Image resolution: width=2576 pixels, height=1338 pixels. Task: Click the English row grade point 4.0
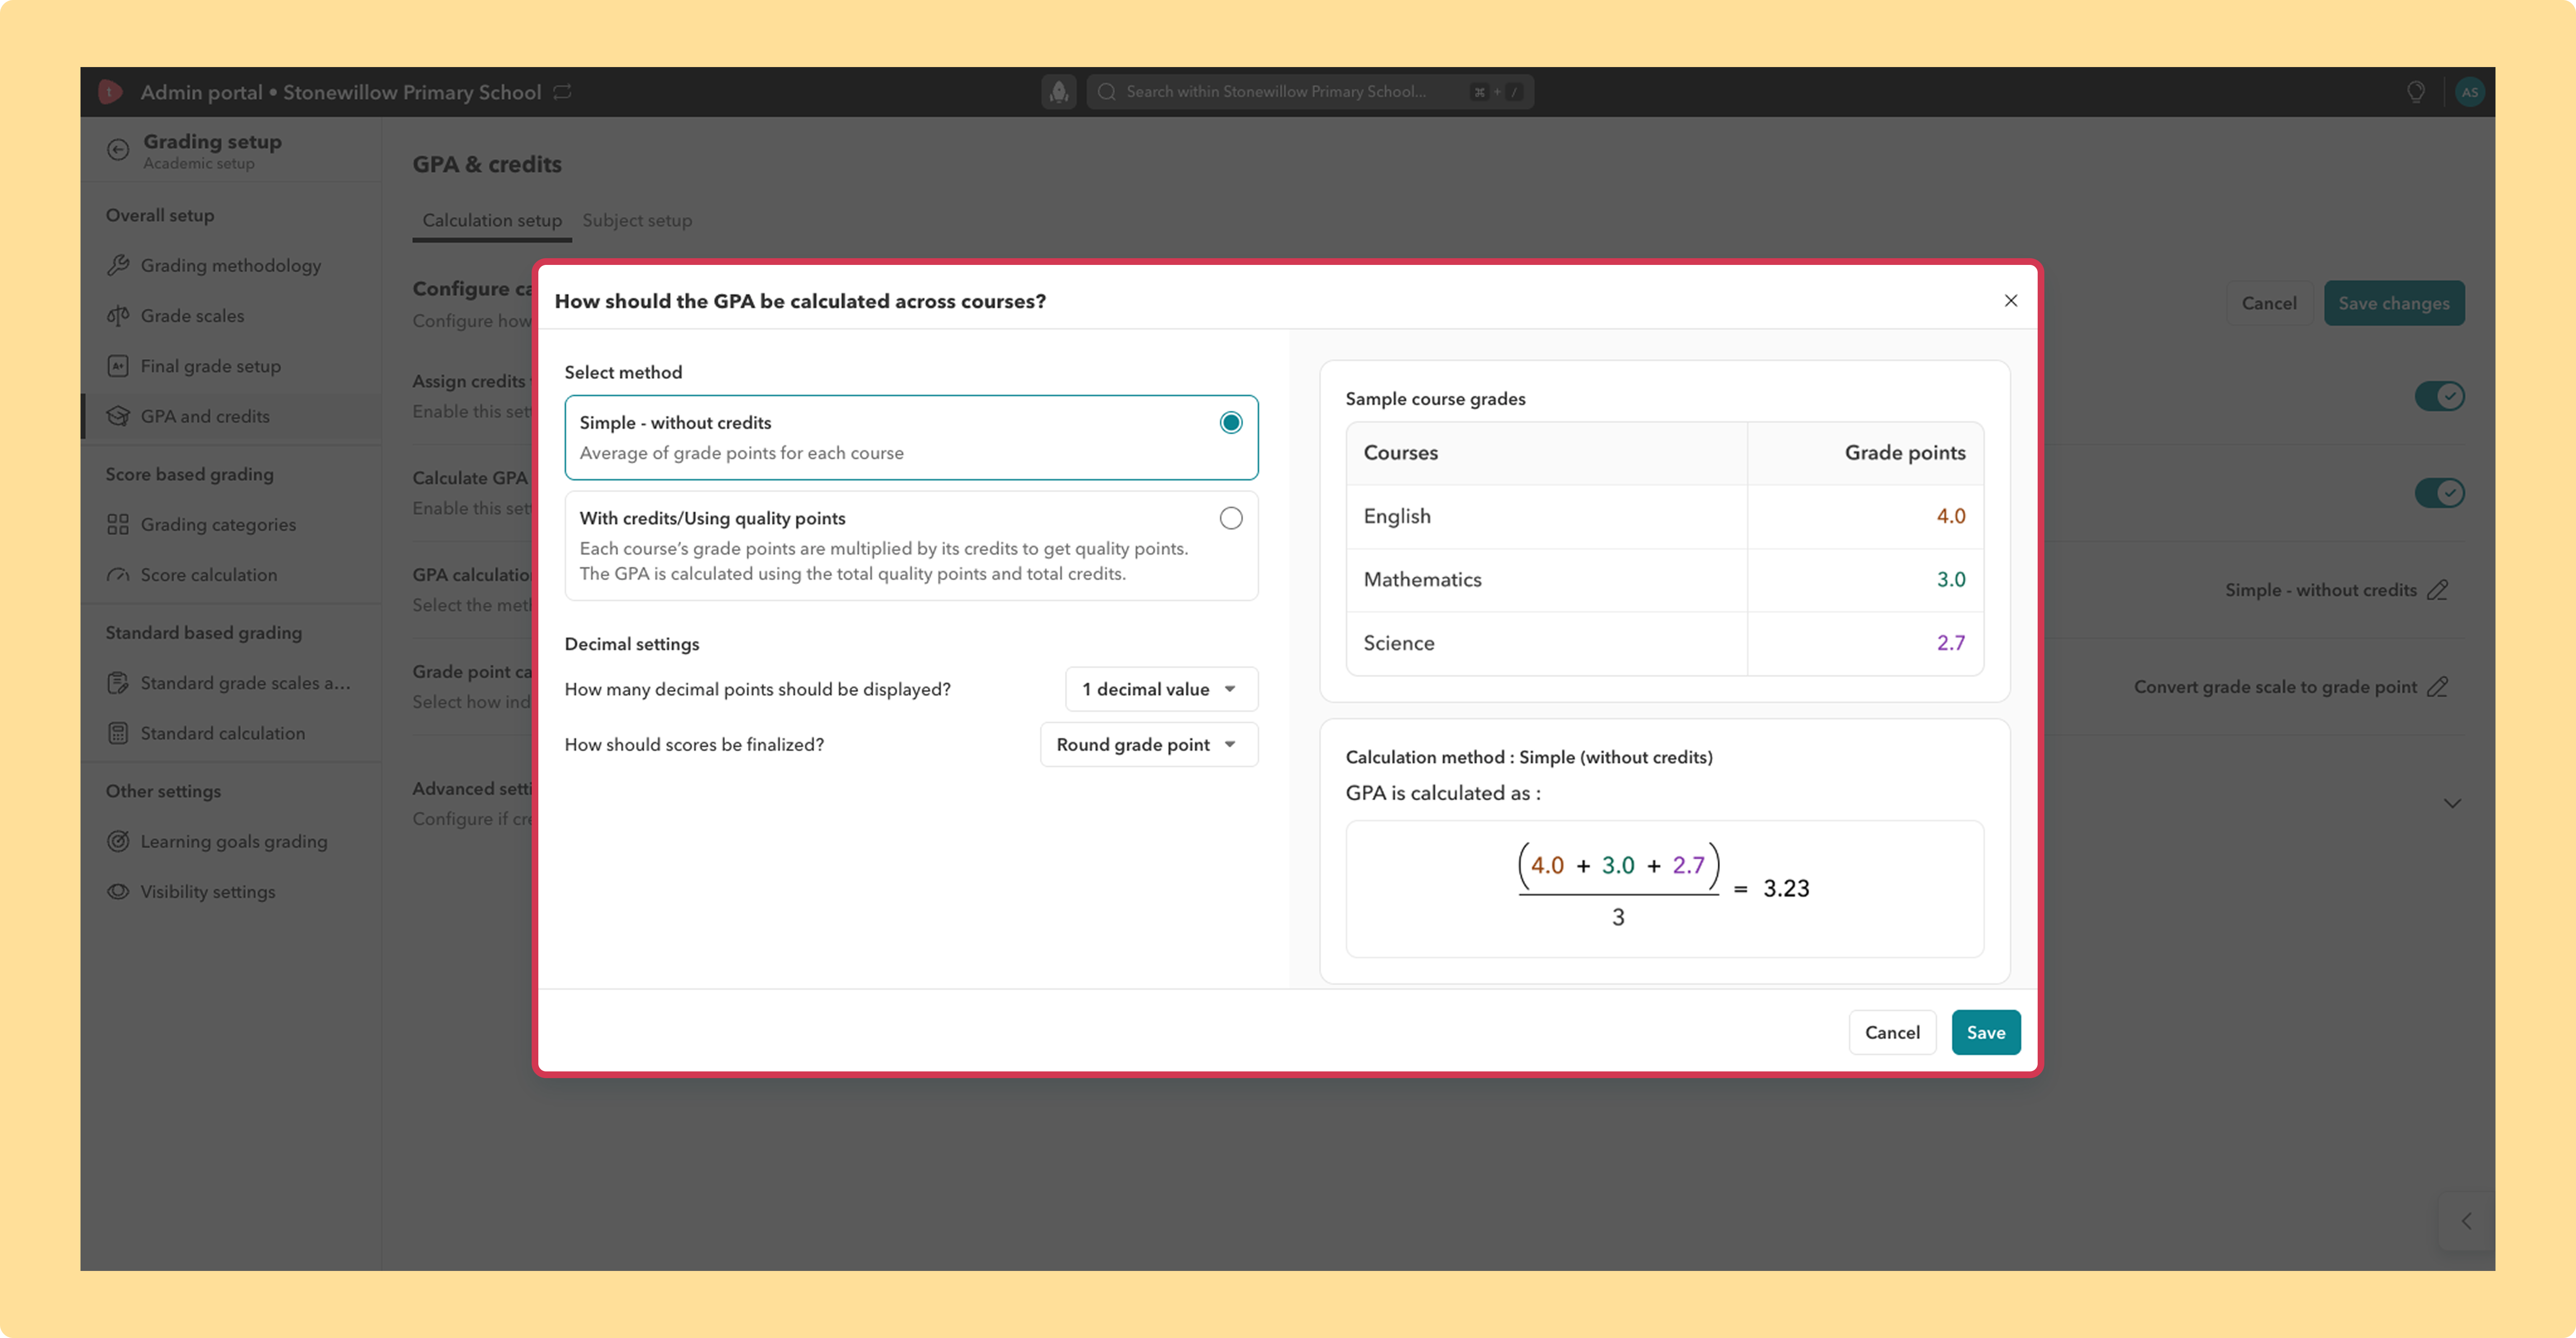1950,516
